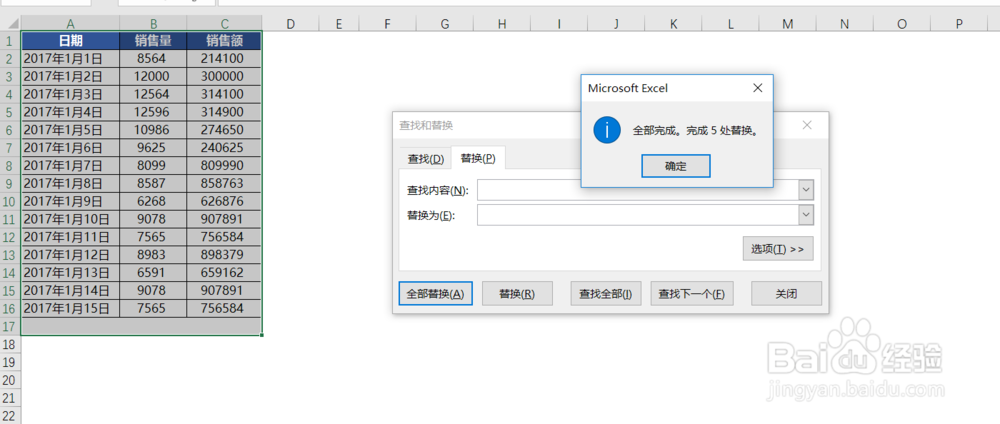This screenshot has height=424, width=1000.
Task: Click the 关闭 button in the dialog
Action: click(786, 294)
